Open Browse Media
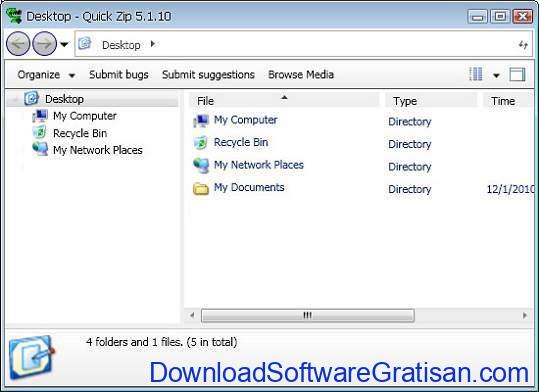This screenshot has width=539, height=392. [301, 75]
